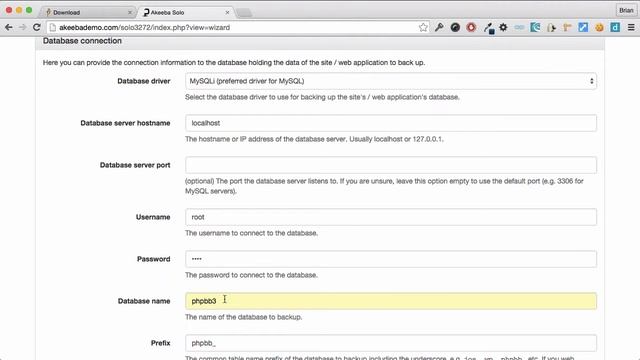Click the gear extension icon
The image size is (640, 360).
503,27
